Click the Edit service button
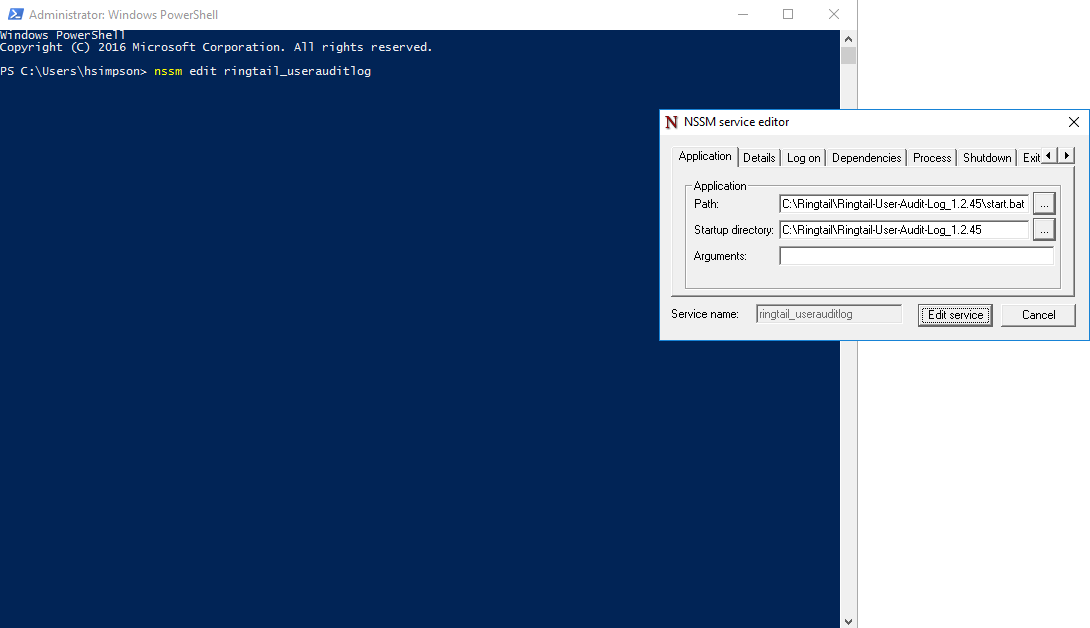Screen dimensions: 1090x628 955,315
